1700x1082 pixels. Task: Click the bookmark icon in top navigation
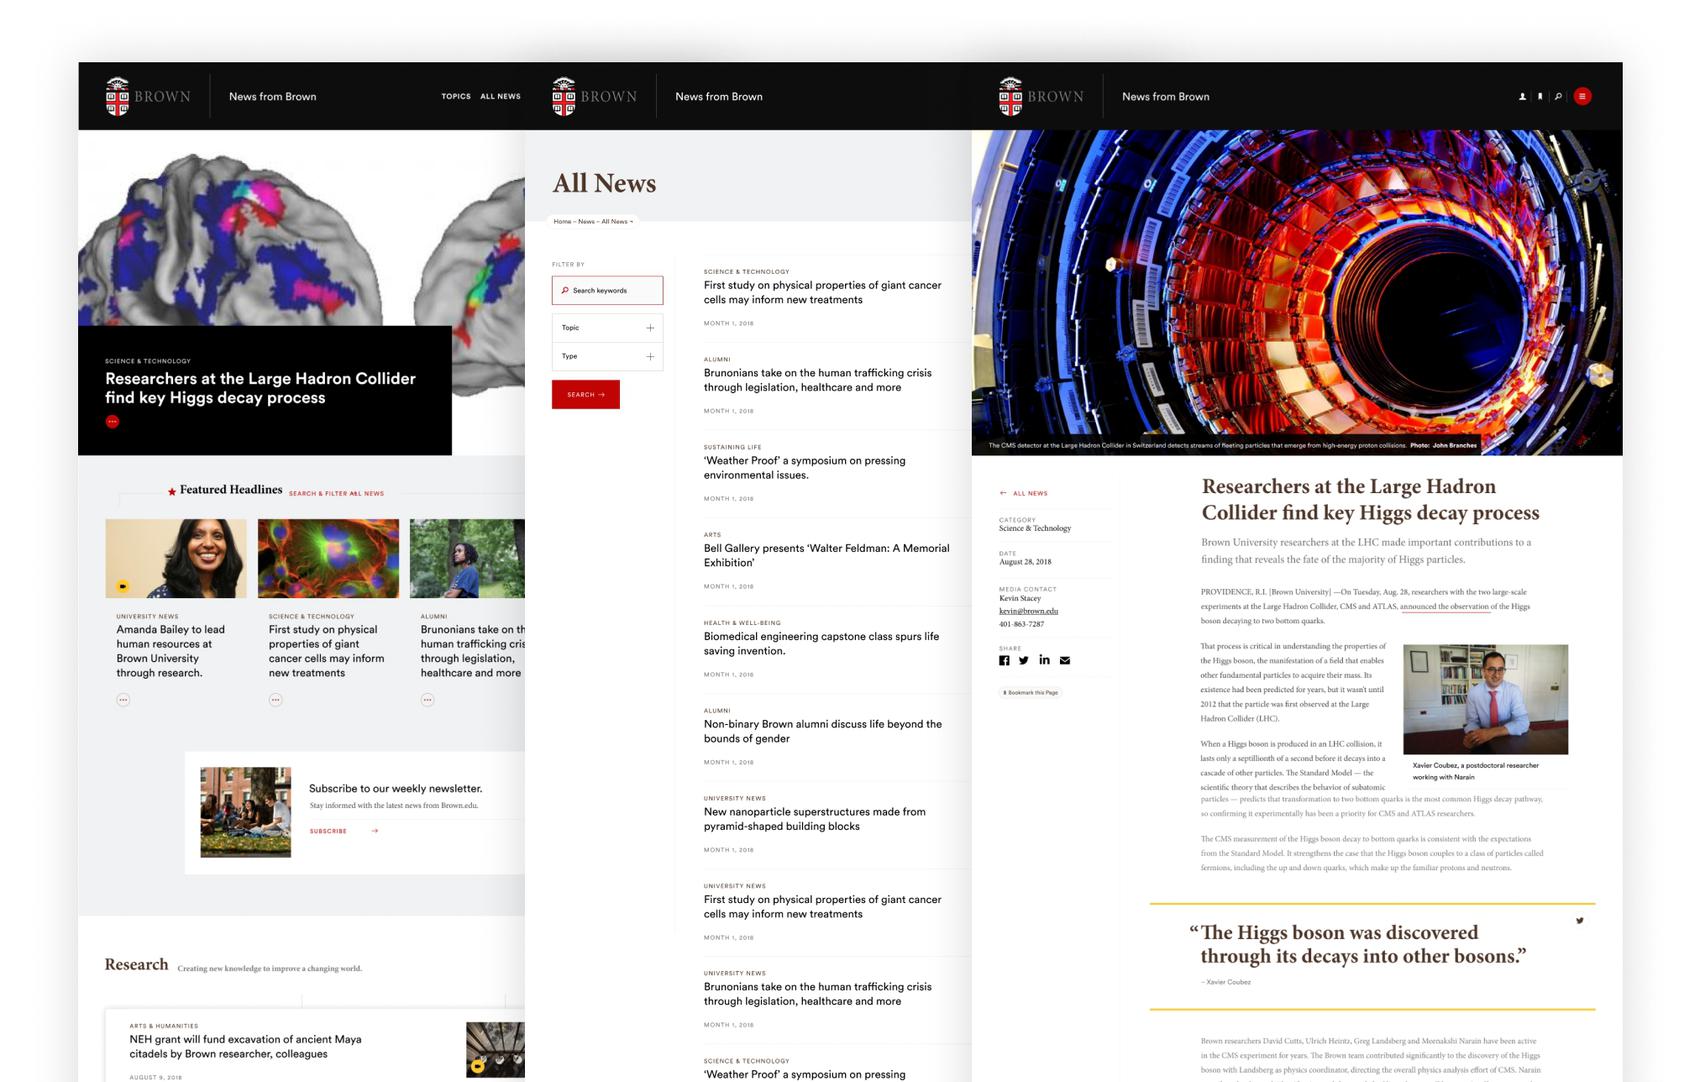tap(1540, 97)
